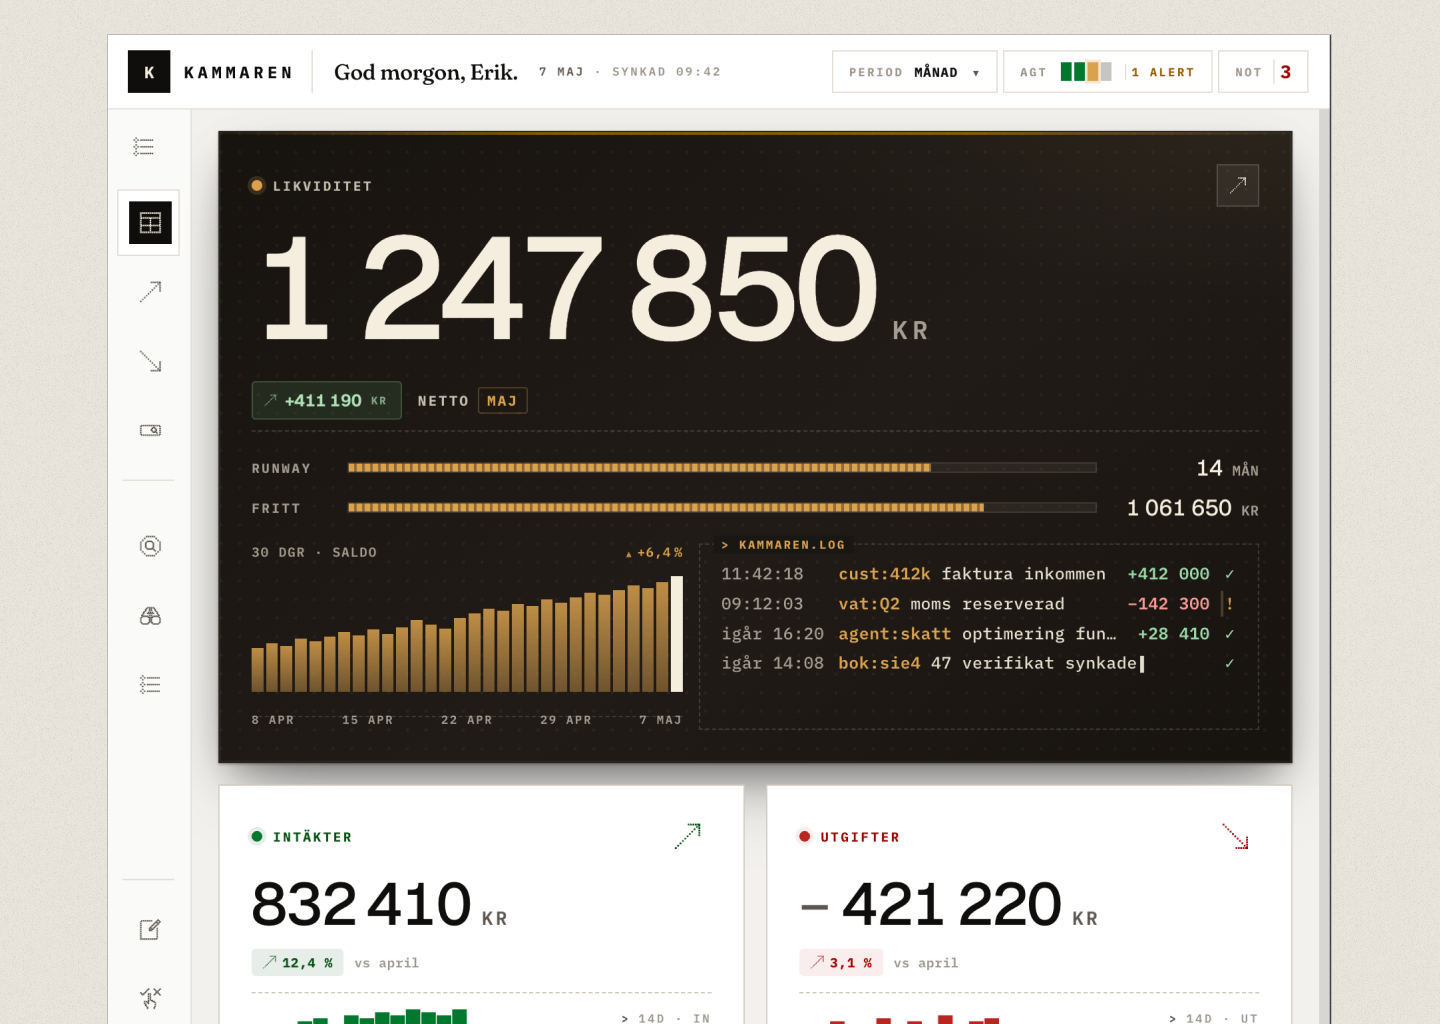This screenshot has height=1024, width=1440.
Task: Click the 14 MÅN runway value
Action: tap(1227, 468)
